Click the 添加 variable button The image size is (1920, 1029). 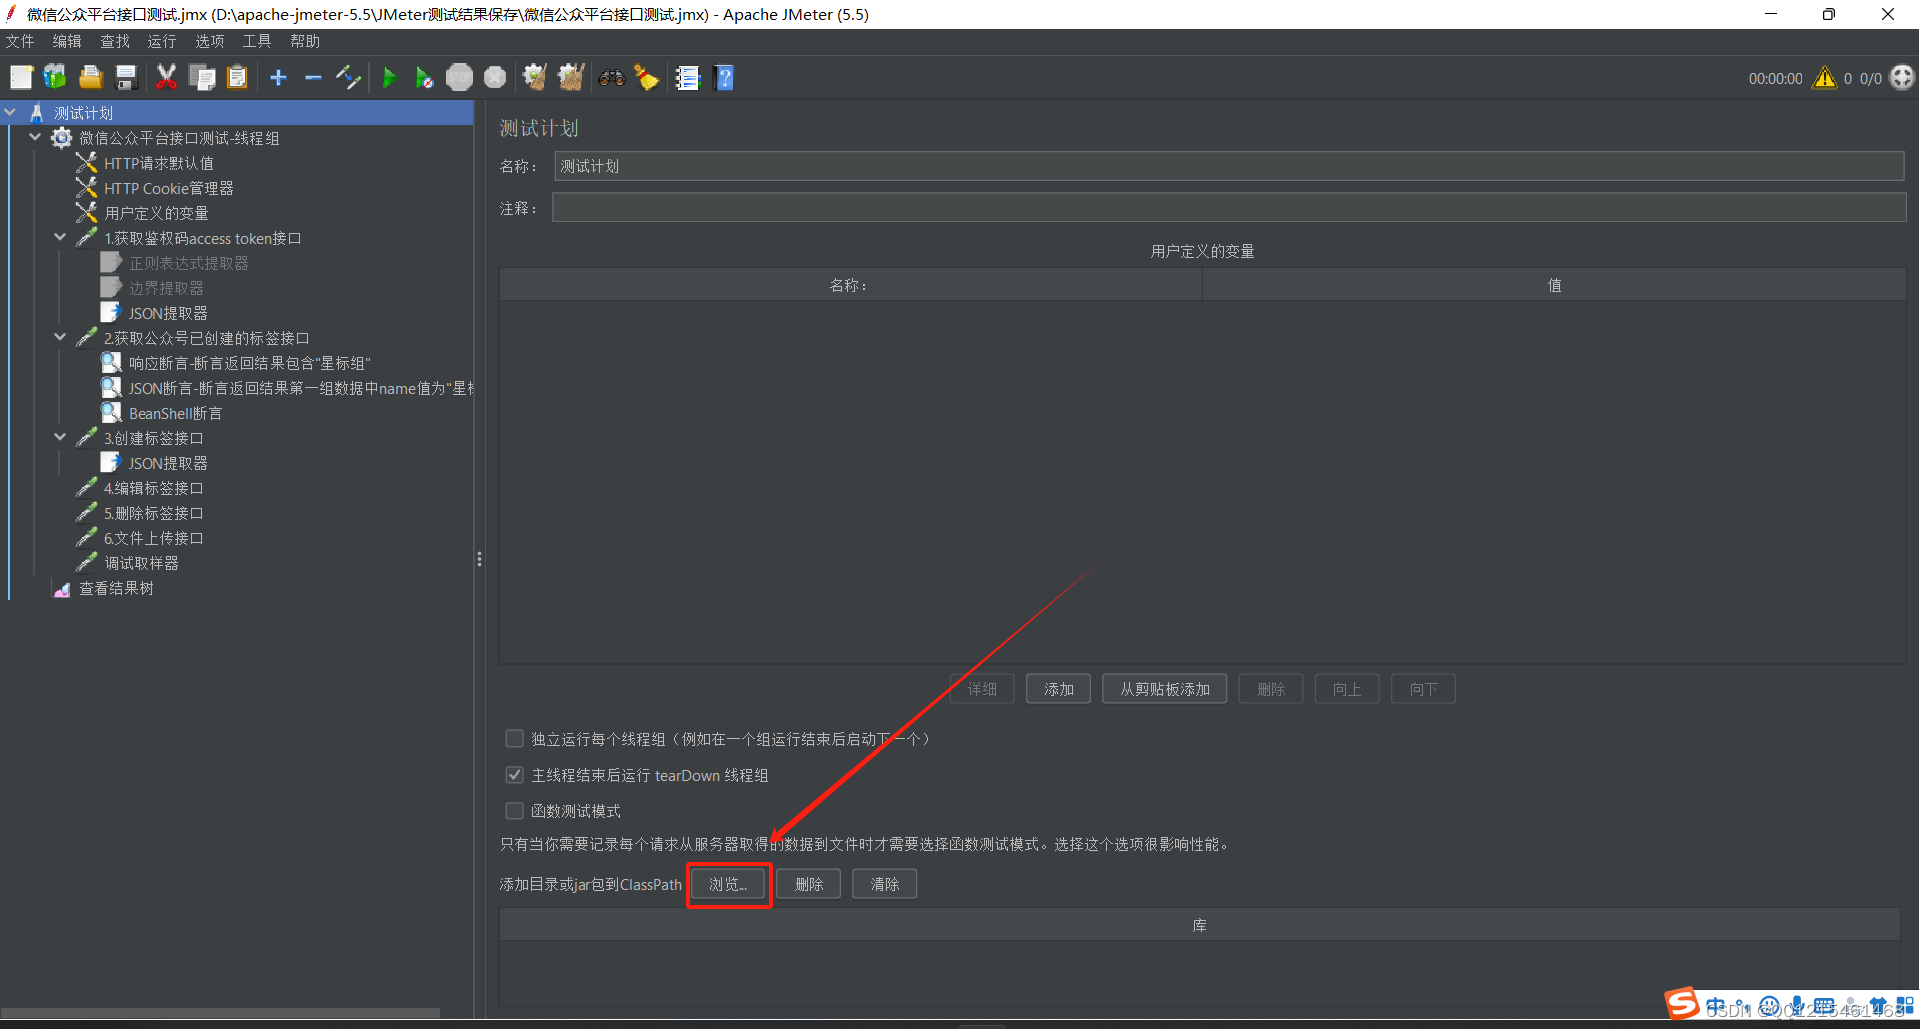pyautogui.click(x=1058, y=689)
